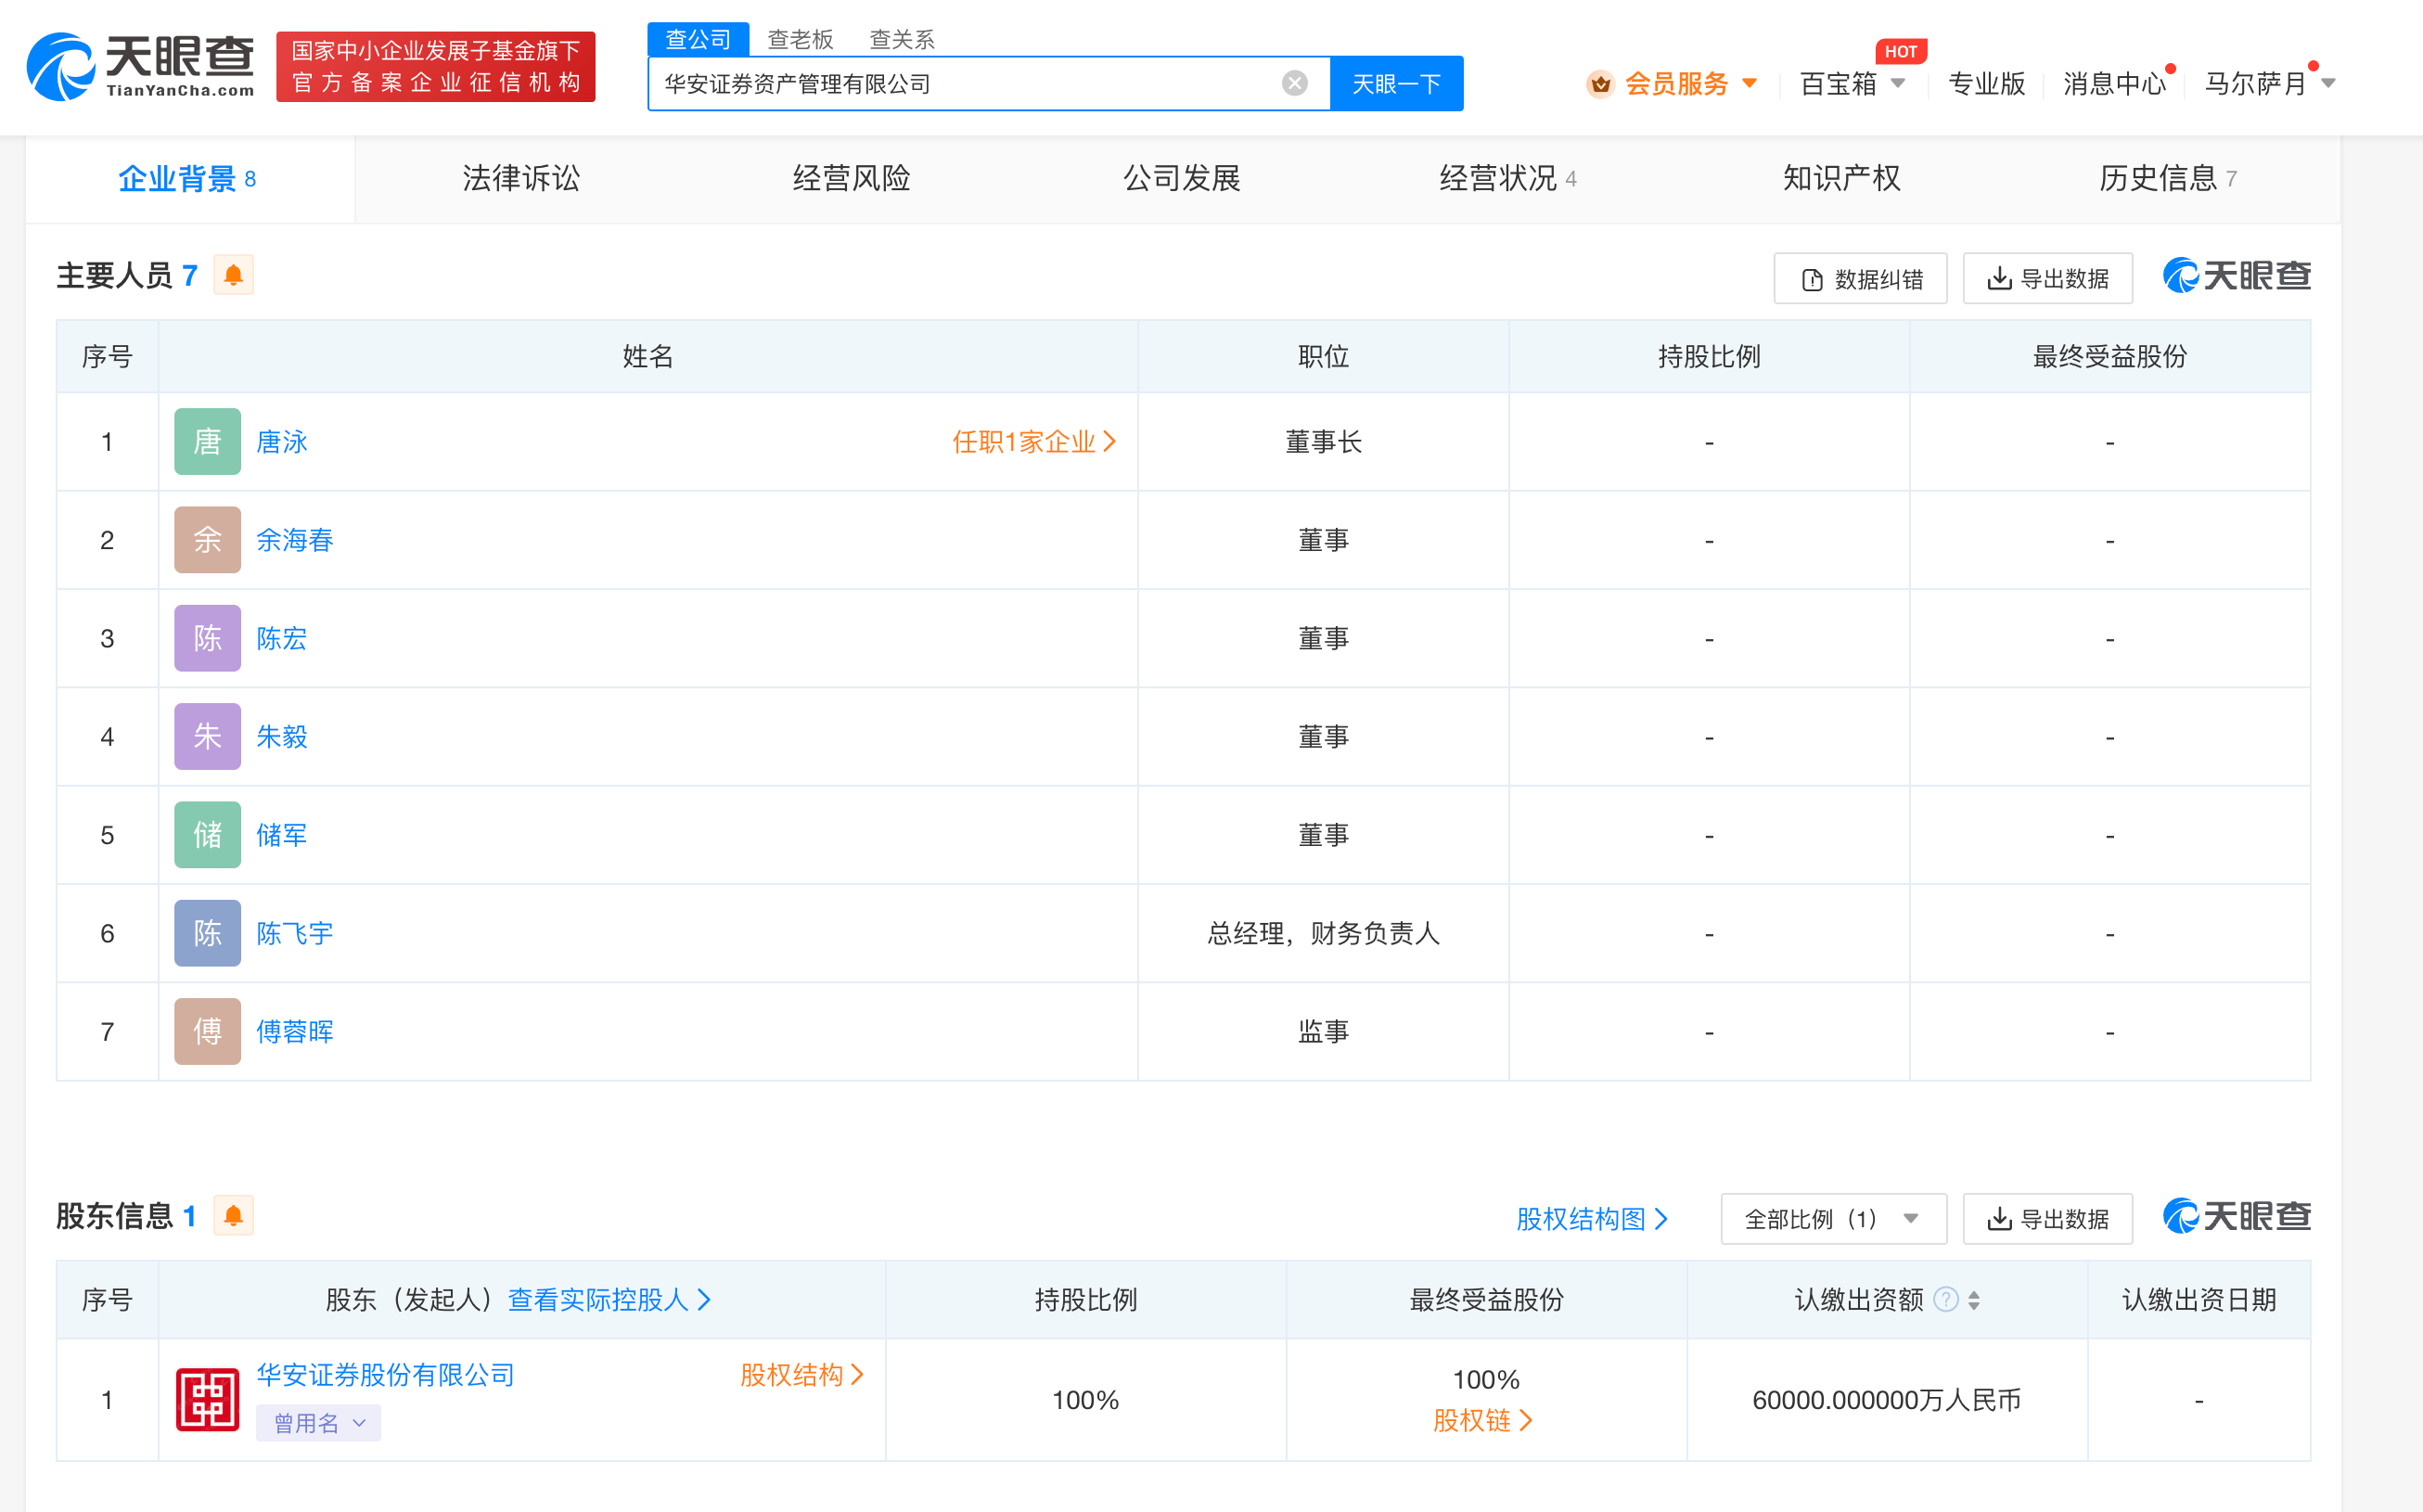The height and width of the screenshot is (1512, 2423).
Task: Click the name link 陈飞宇
Action: 295,933
